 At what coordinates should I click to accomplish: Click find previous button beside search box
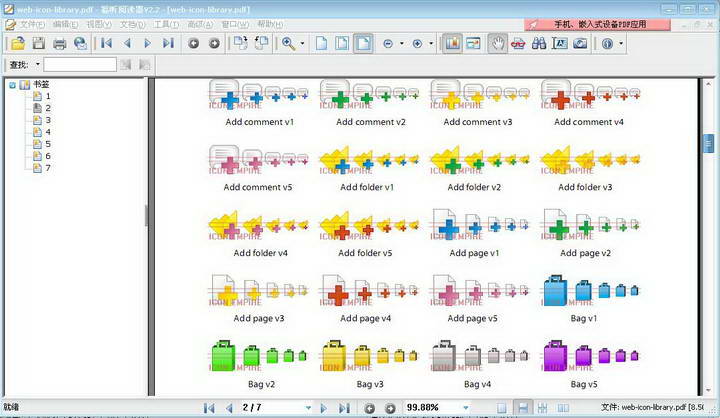point(125,65)
